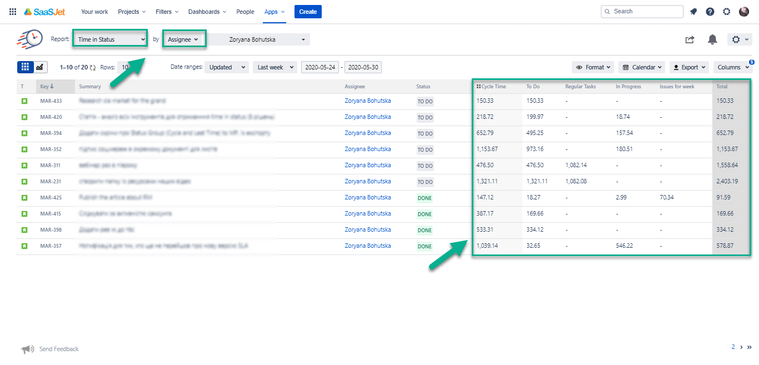Open the Dashboards menu
Image resolution: width=759 pixels, height=365 pixels.
coord(207,12)
